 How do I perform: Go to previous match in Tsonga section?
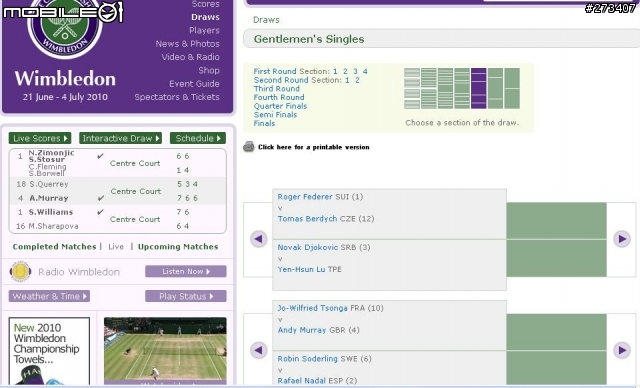pos(258,350)
